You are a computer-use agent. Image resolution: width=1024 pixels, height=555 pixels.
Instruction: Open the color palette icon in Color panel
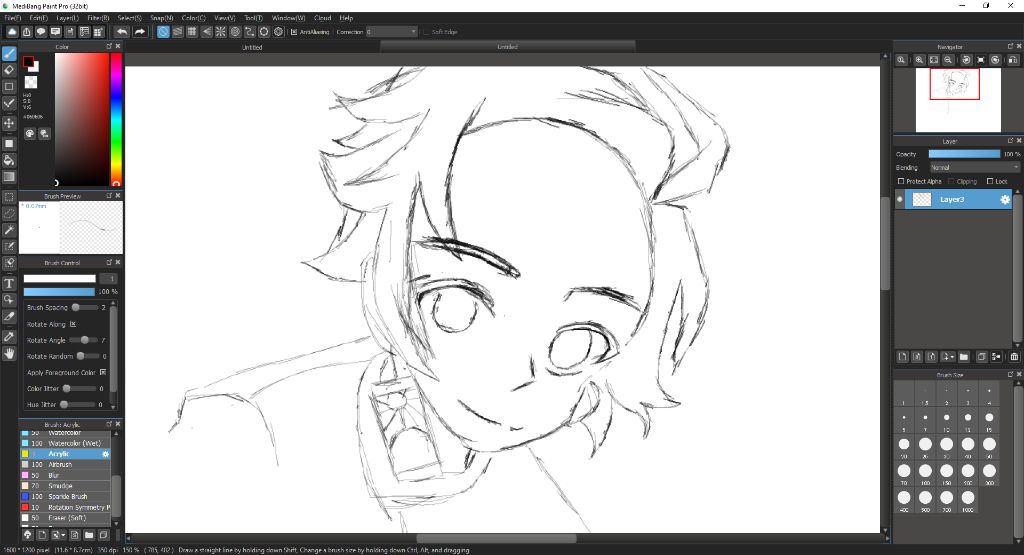[30, 134]
